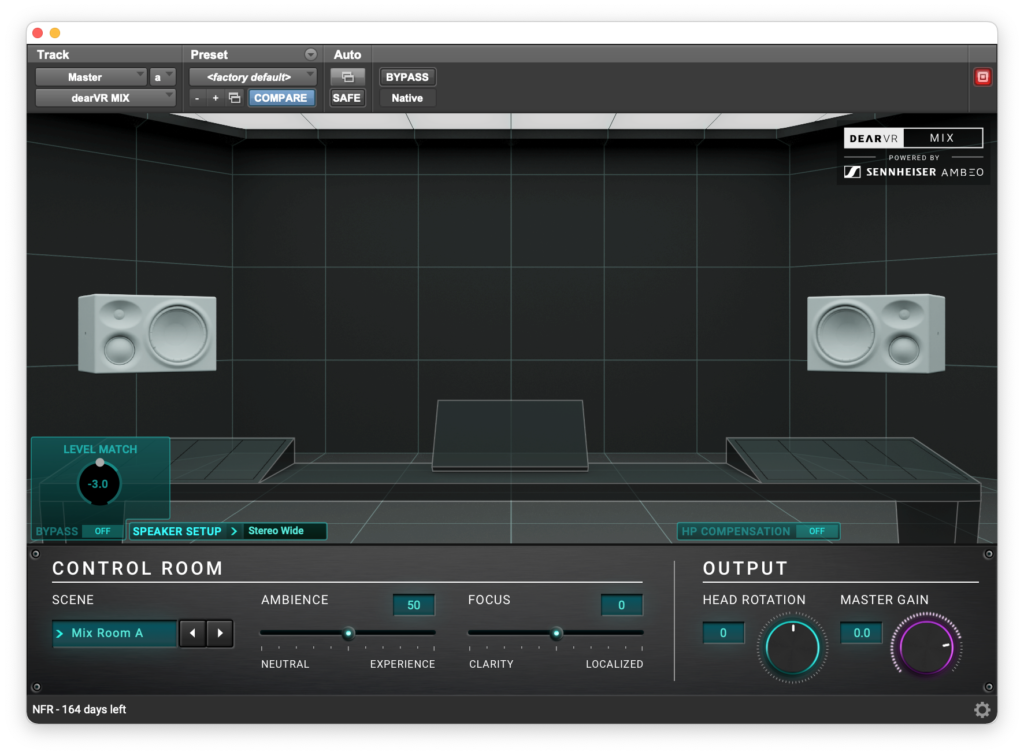The height and width of the screenshot is (755, 1024).
Task: Click the copy settings icon next to COMPARE
Action: click(x=234, y=98)
